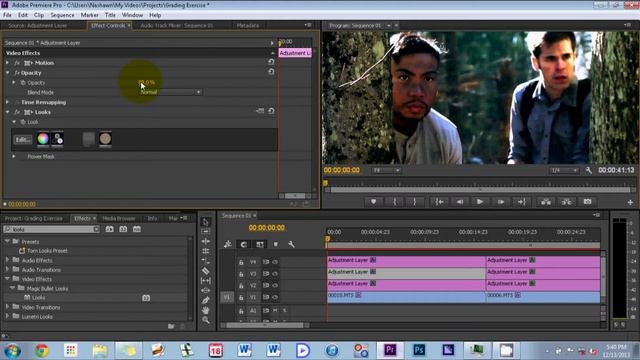Open playback resolution 1/4 dropdown
The width and height of the screenshot is (640, 360).
(564, 170)
